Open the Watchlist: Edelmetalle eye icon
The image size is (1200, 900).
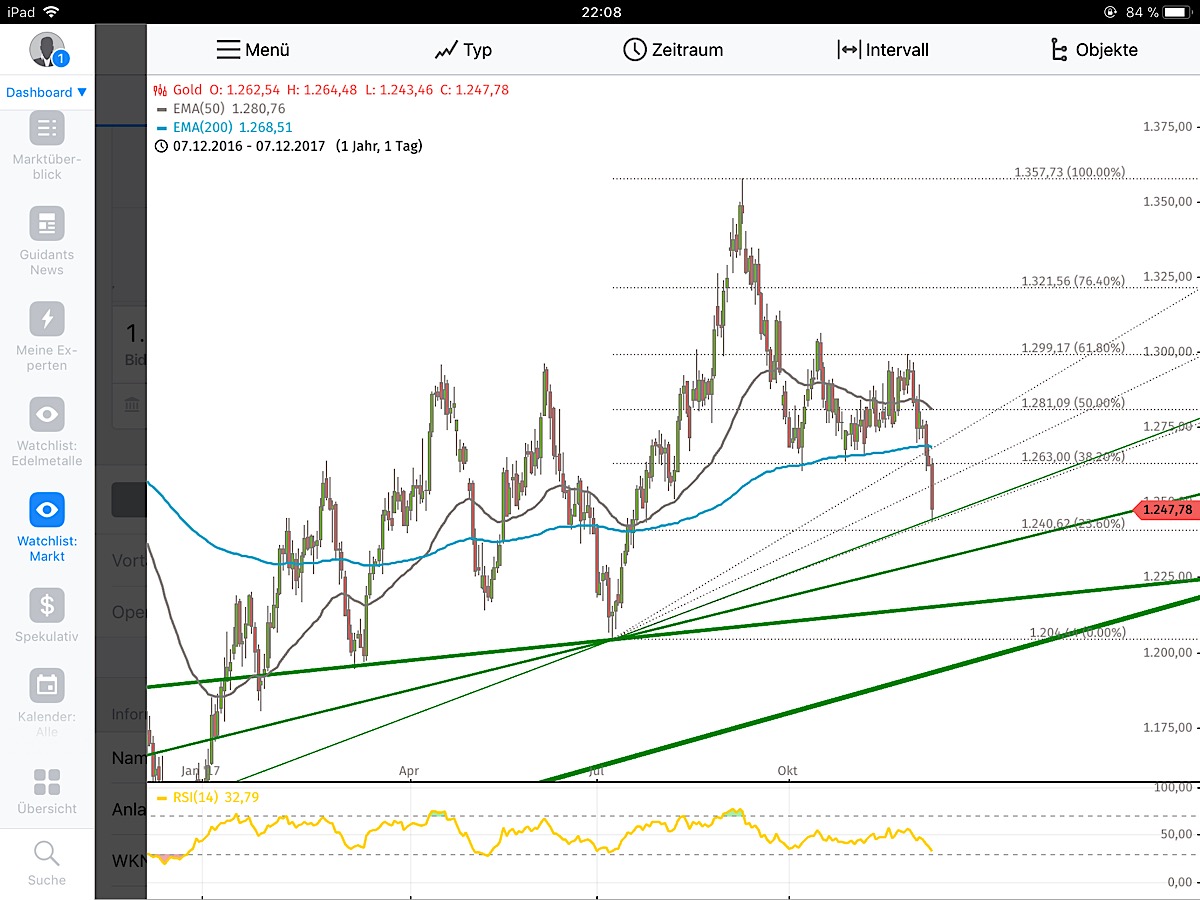tap(46, 415)
